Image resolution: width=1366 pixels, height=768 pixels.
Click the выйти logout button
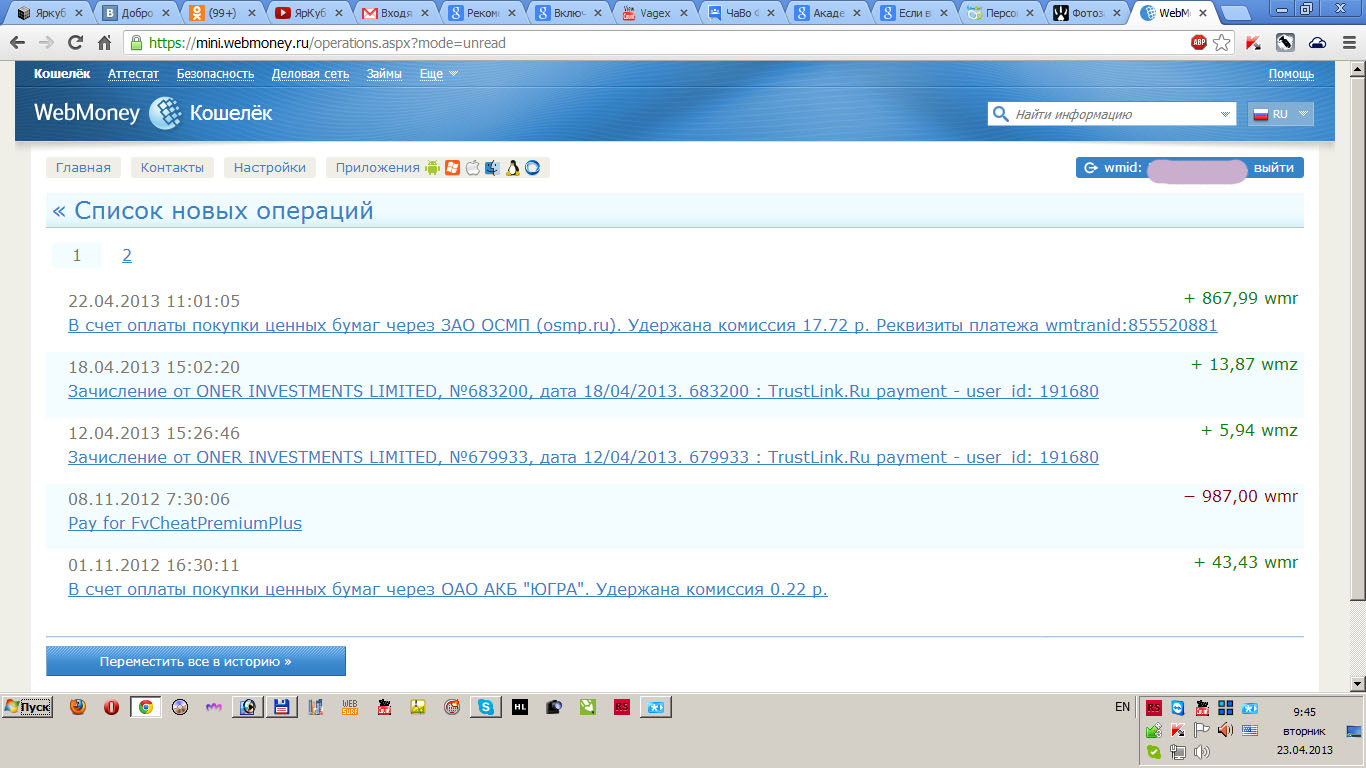click(x=1274, y=168)
